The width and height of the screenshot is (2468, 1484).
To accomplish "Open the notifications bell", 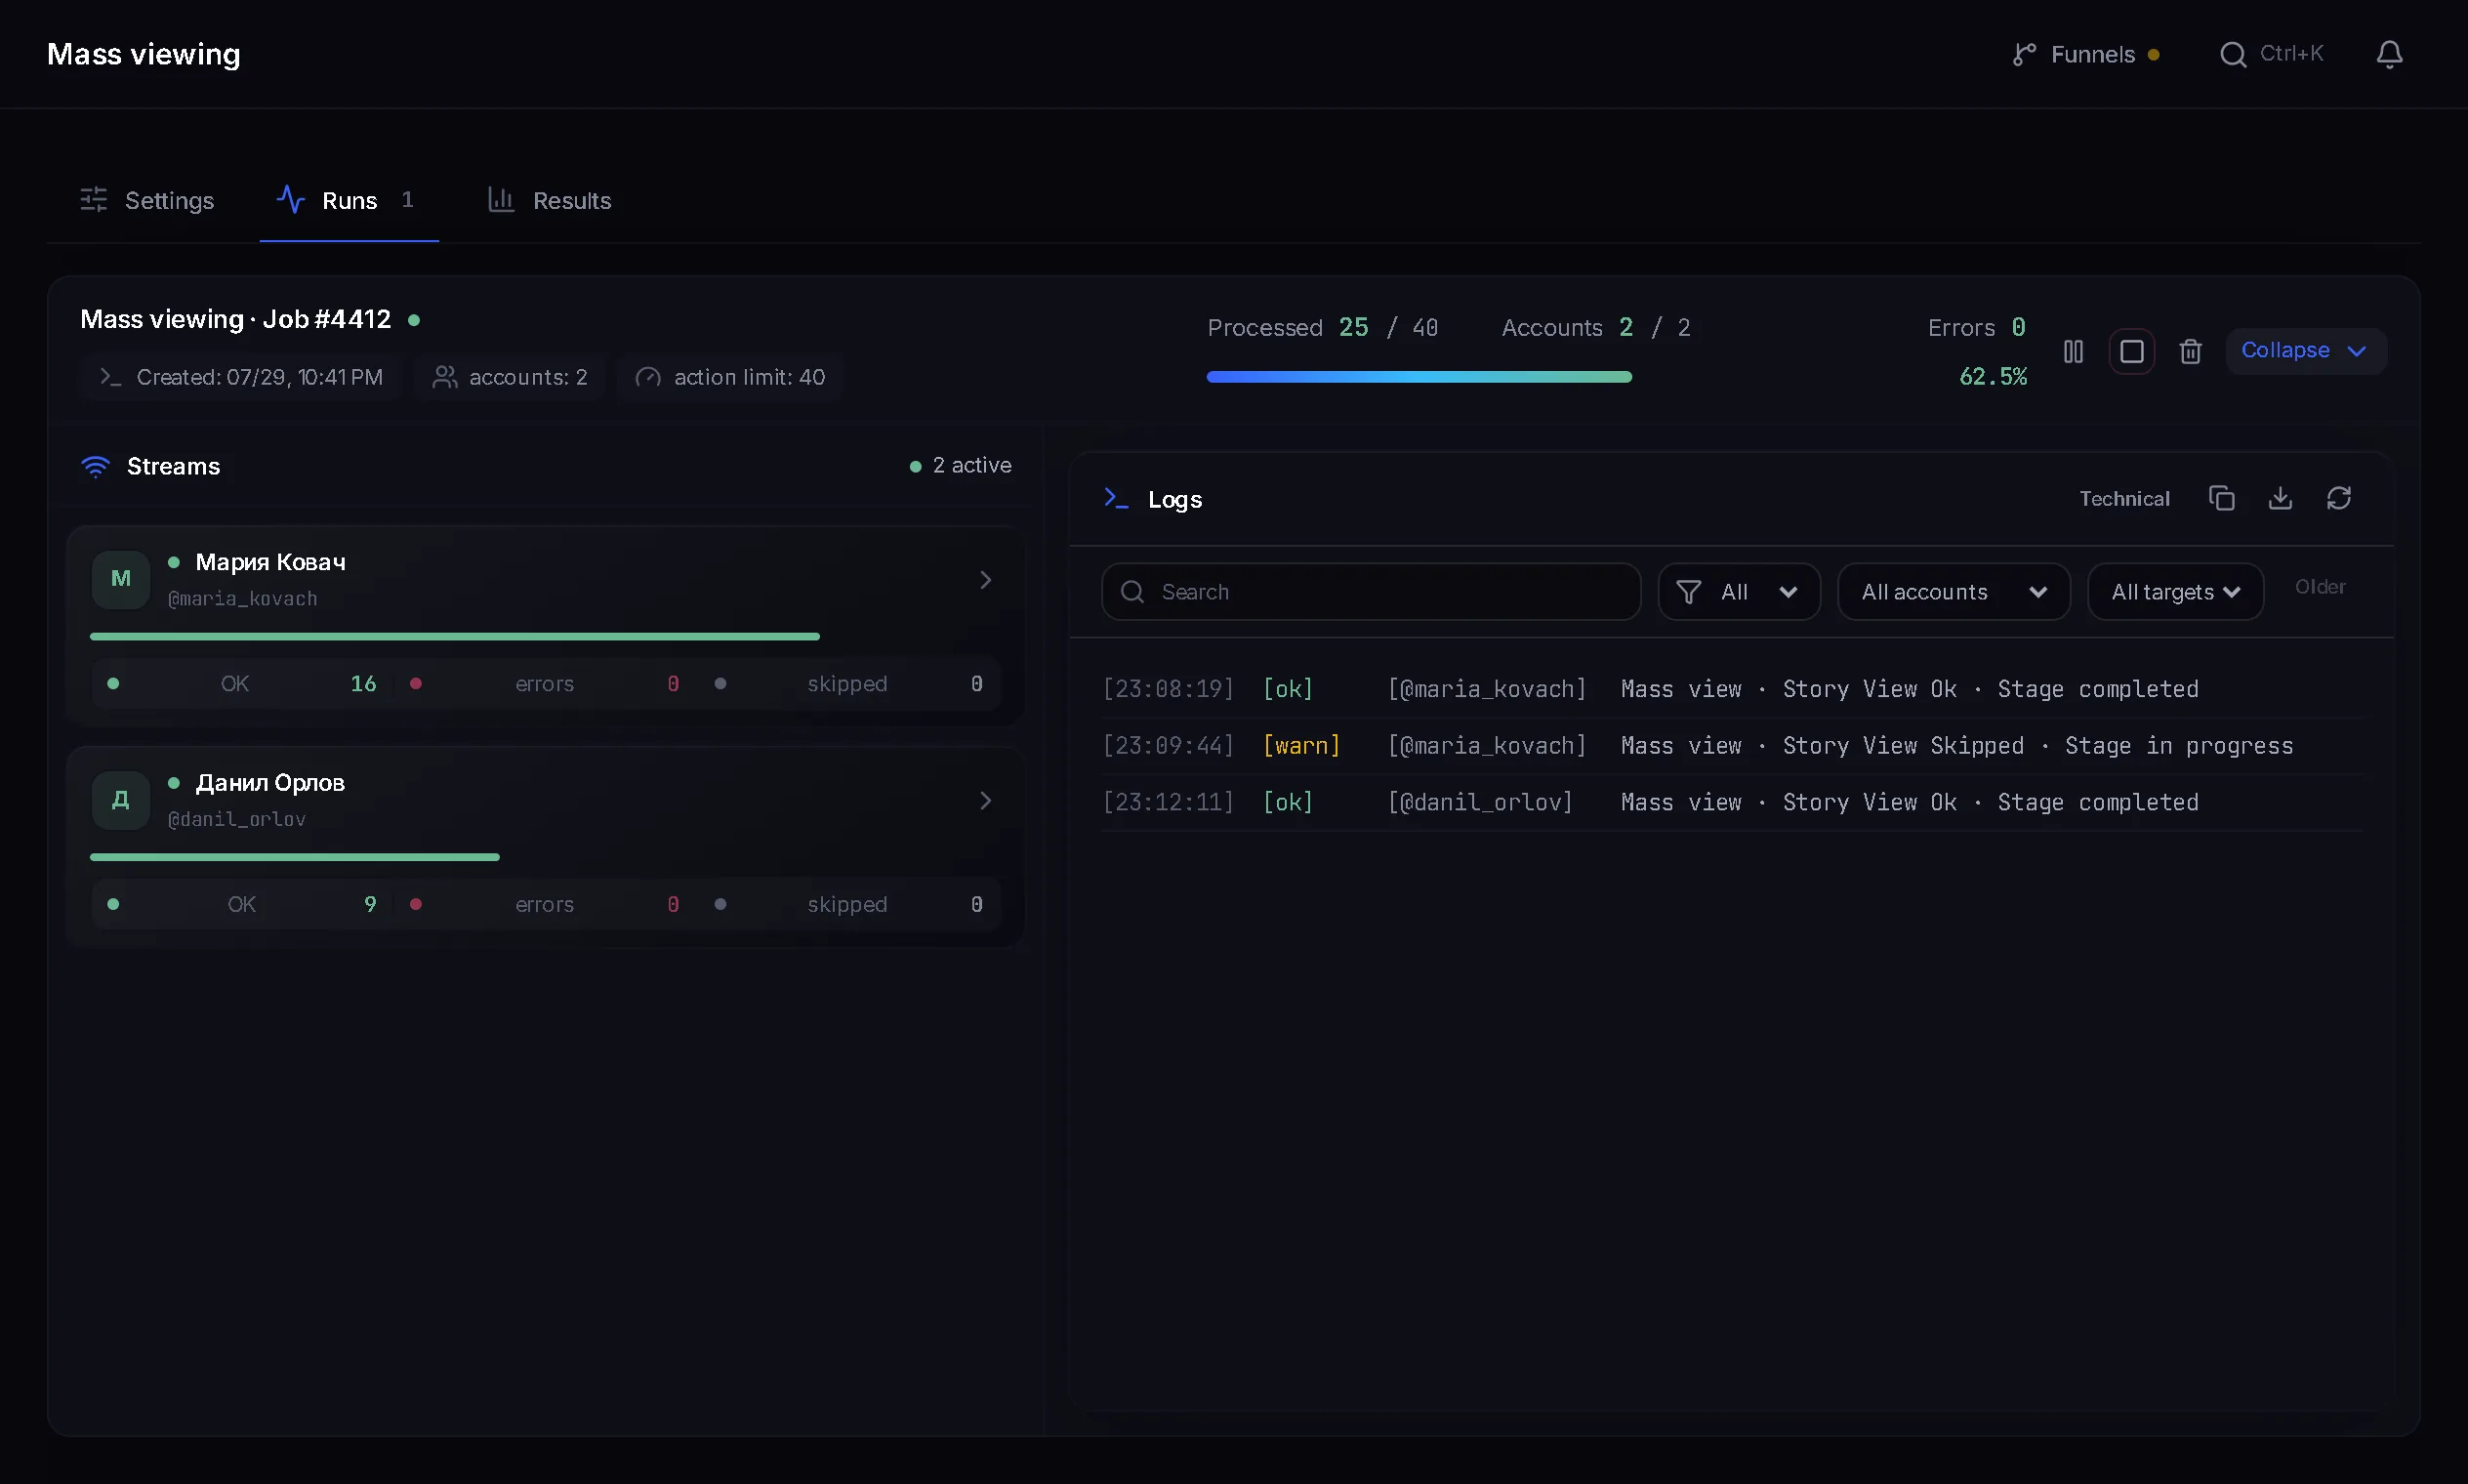I will (x=2389, y=54).
